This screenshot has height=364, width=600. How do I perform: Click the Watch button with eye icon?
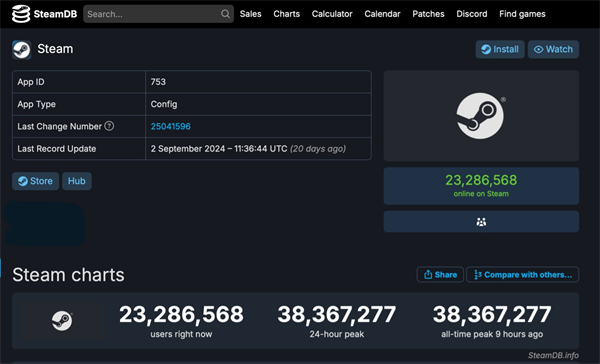point(553,49)
